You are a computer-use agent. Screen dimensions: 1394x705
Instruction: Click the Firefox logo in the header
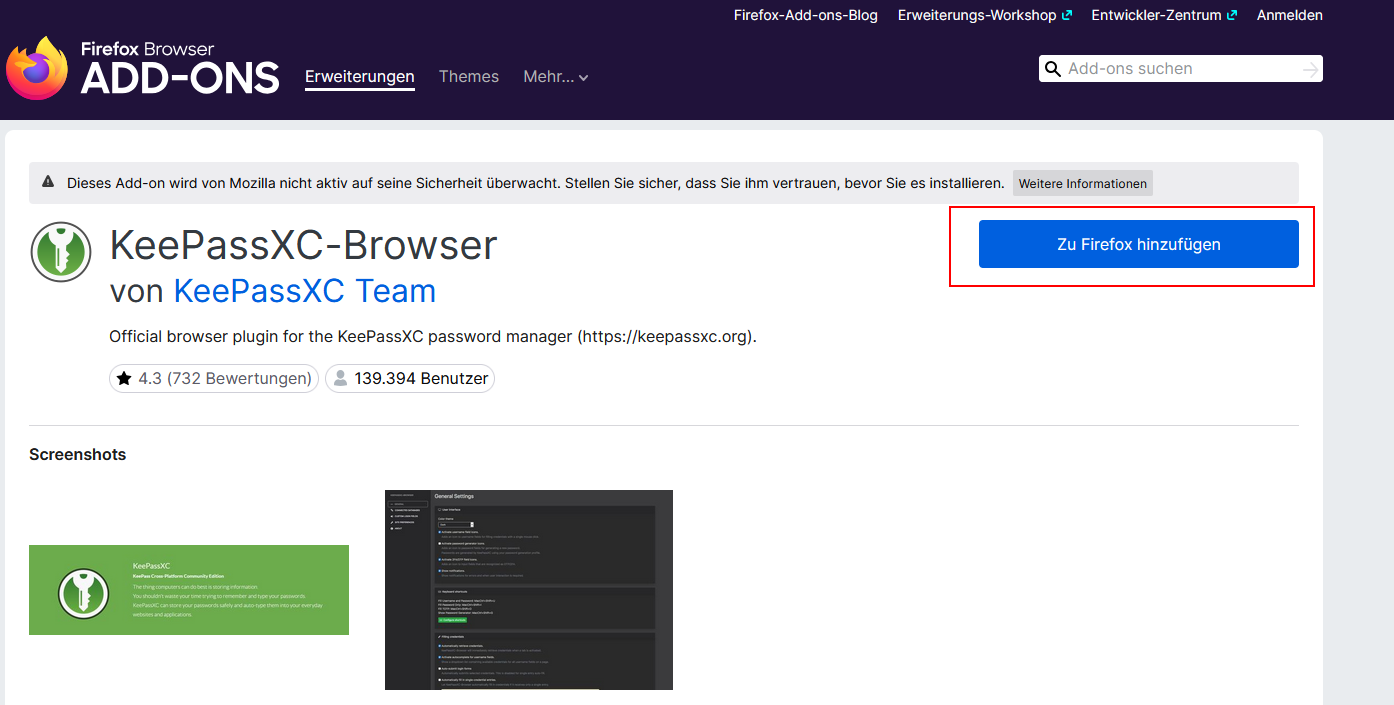point(37,68)
